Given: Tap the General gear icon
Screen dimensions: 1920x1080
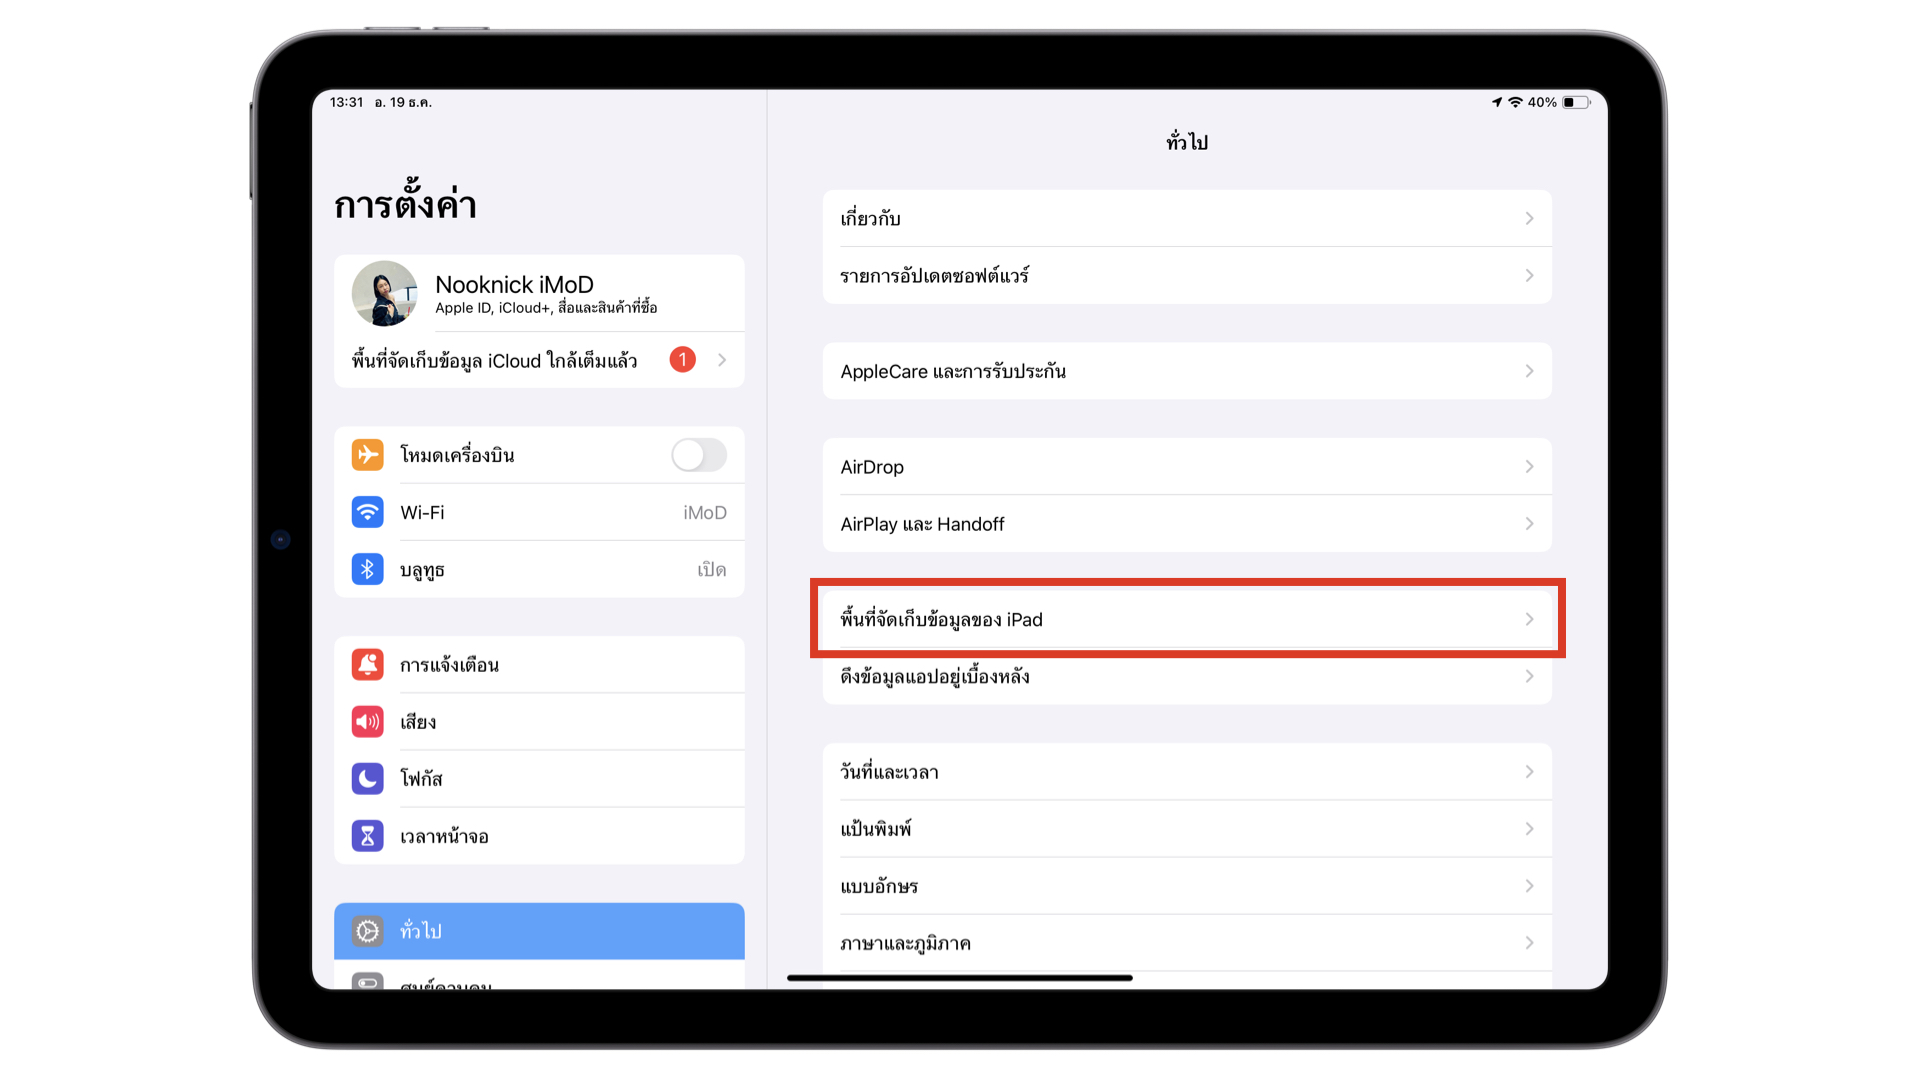Looking at the screenshot, I should pyautogui.click(x=367, y=931).
